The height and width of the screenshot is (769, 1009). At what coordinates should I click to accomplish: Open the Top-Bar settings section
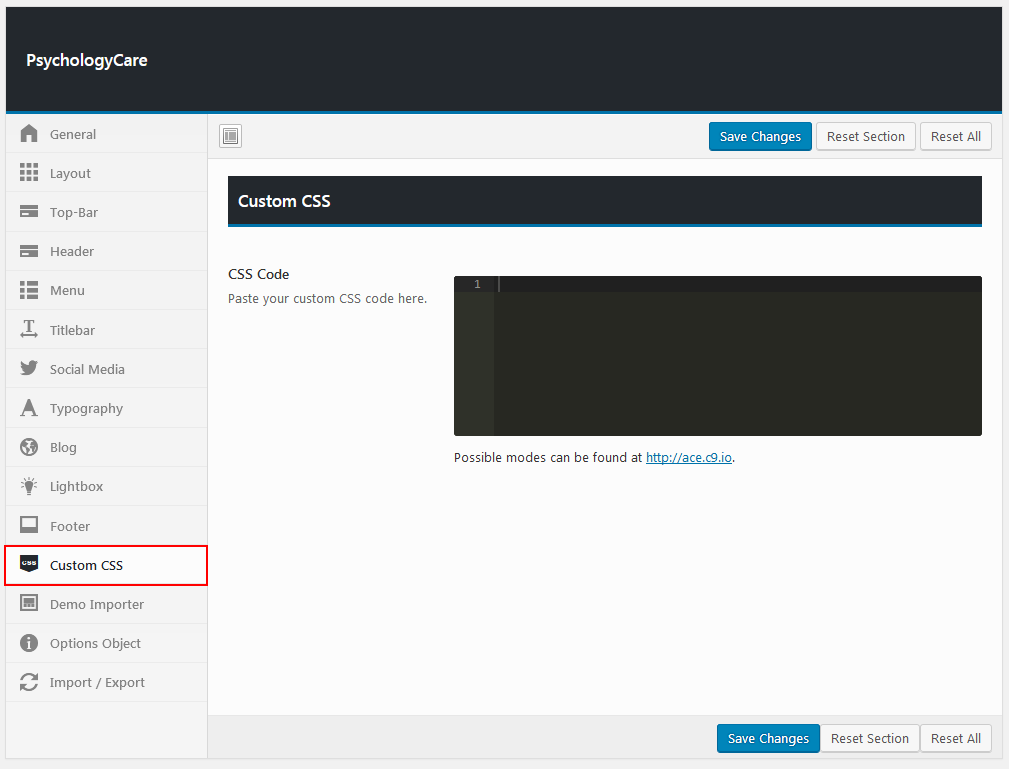(x=74, y=212)
